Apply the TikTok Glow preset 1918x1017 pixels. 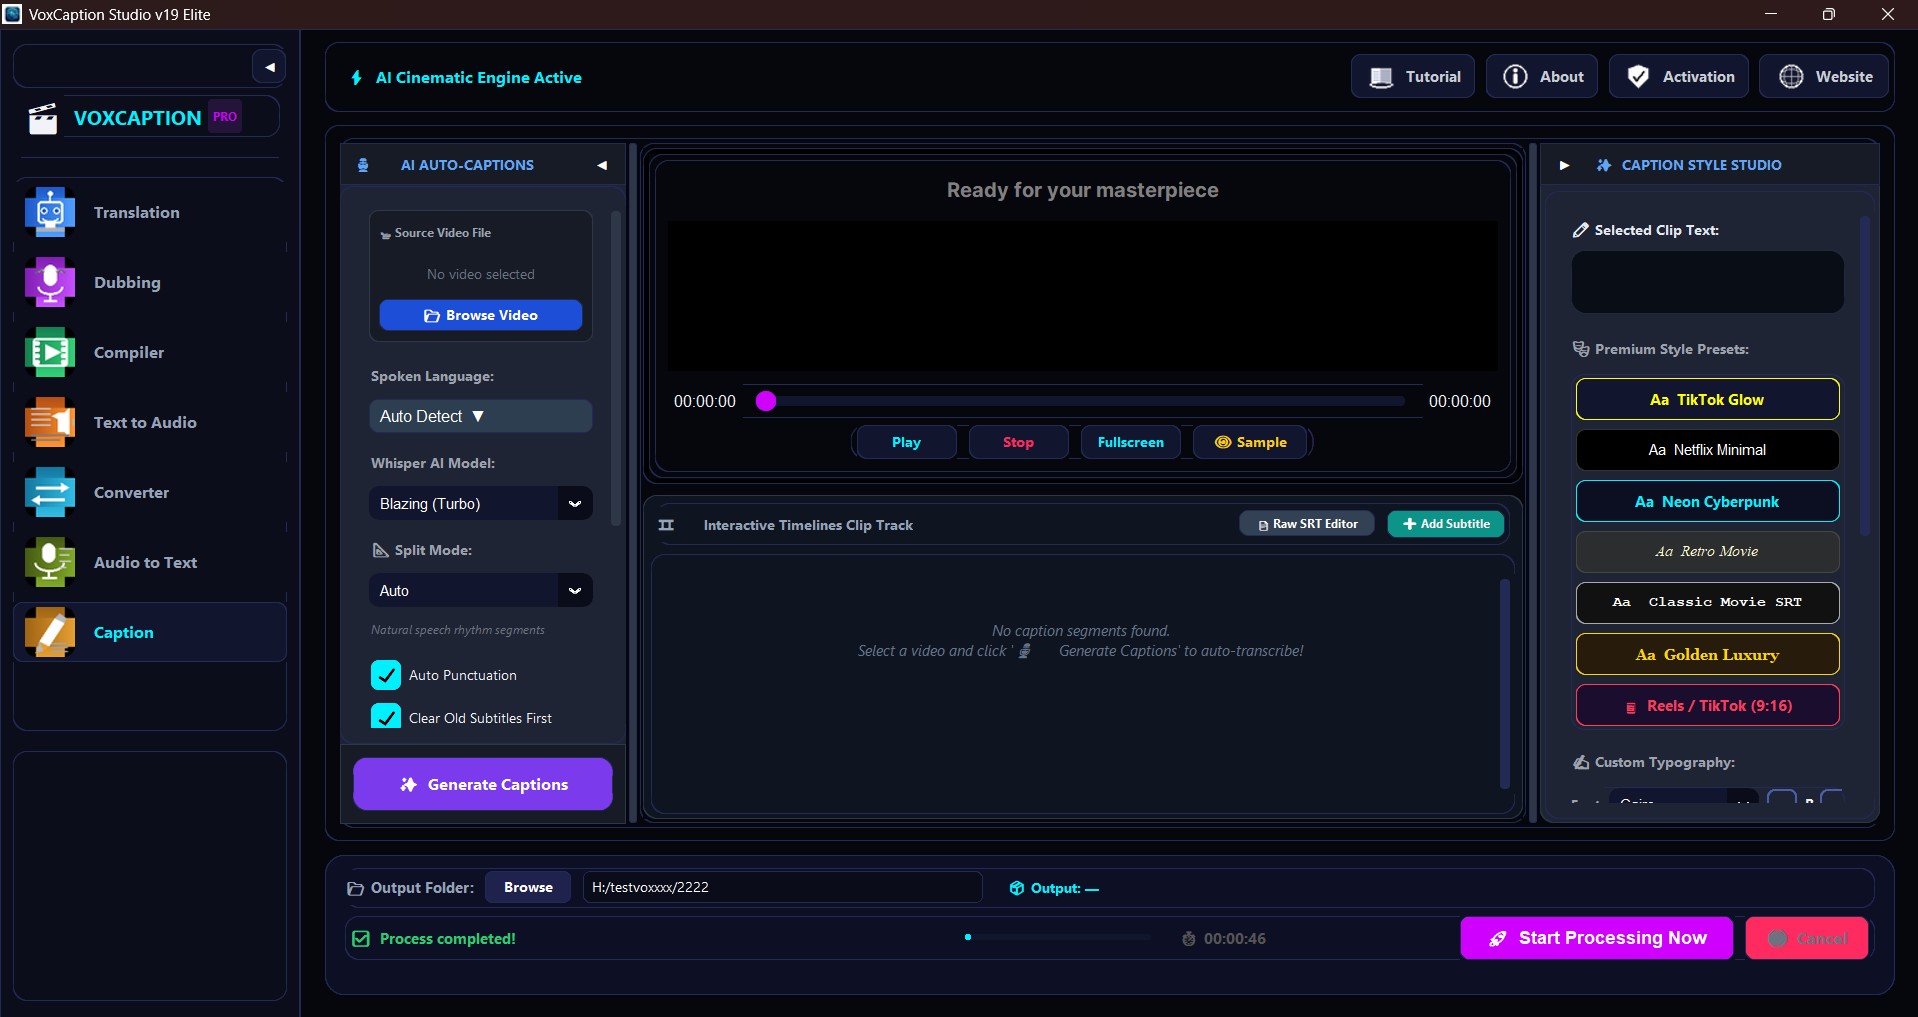click(x=1707, y=399)
